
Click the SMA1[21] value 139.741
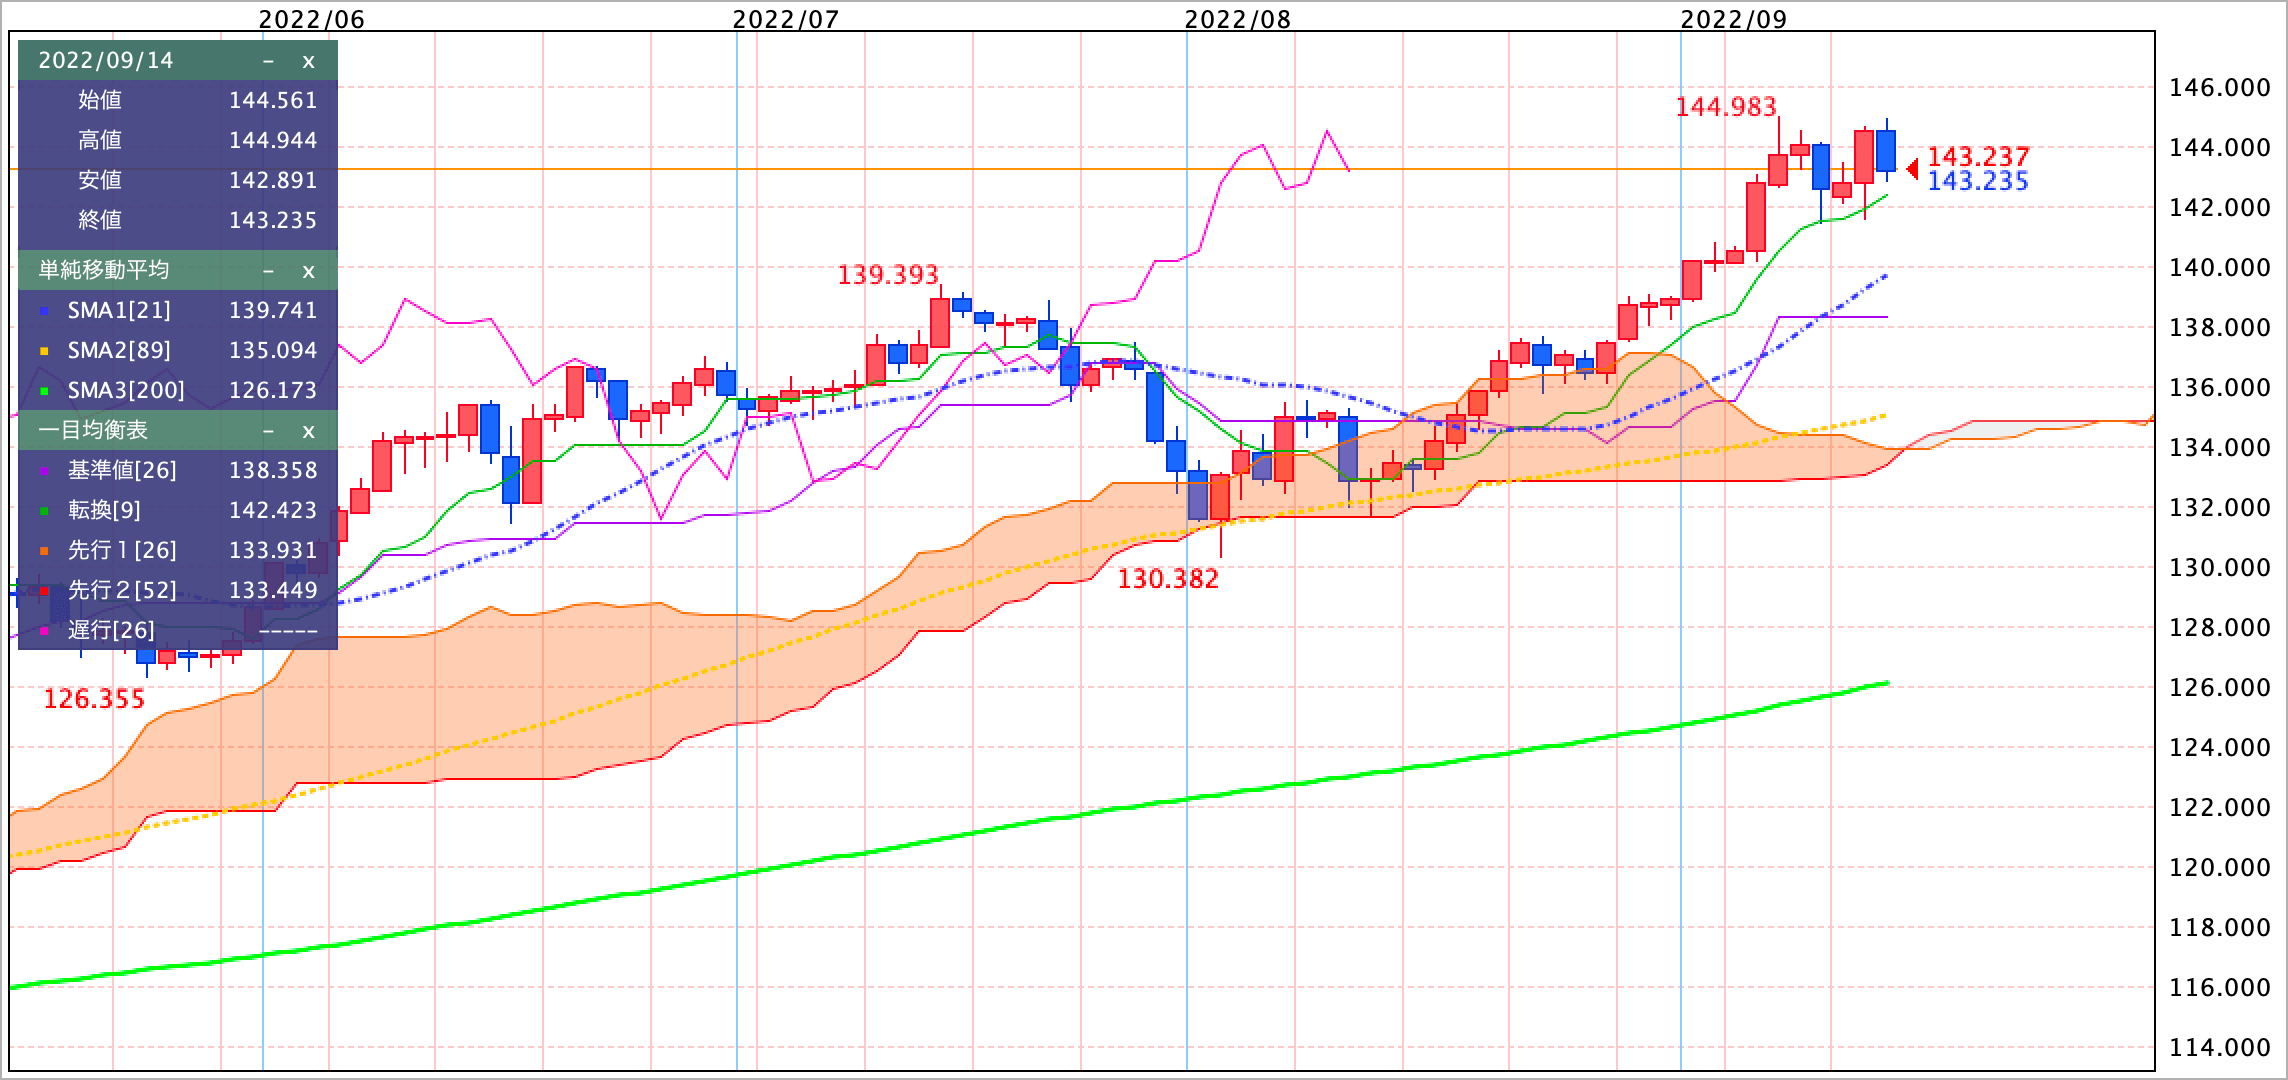[273, 310]
